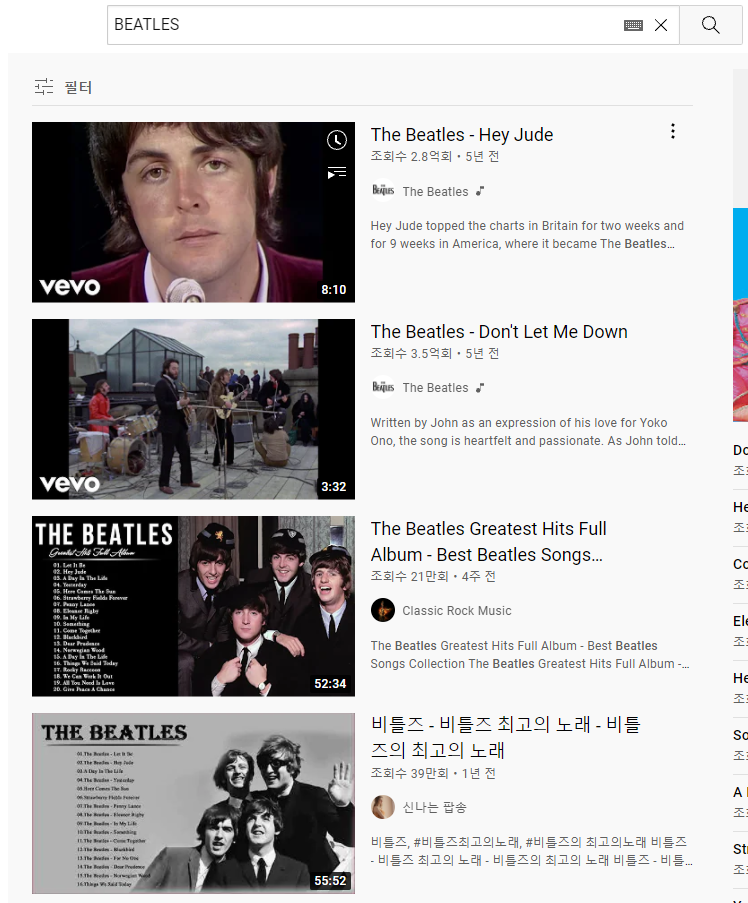Viewport: 748px width, 903px height.
Task: Open The Beatles channel avatar under Hey Jude
Action: tap(383, 191)
